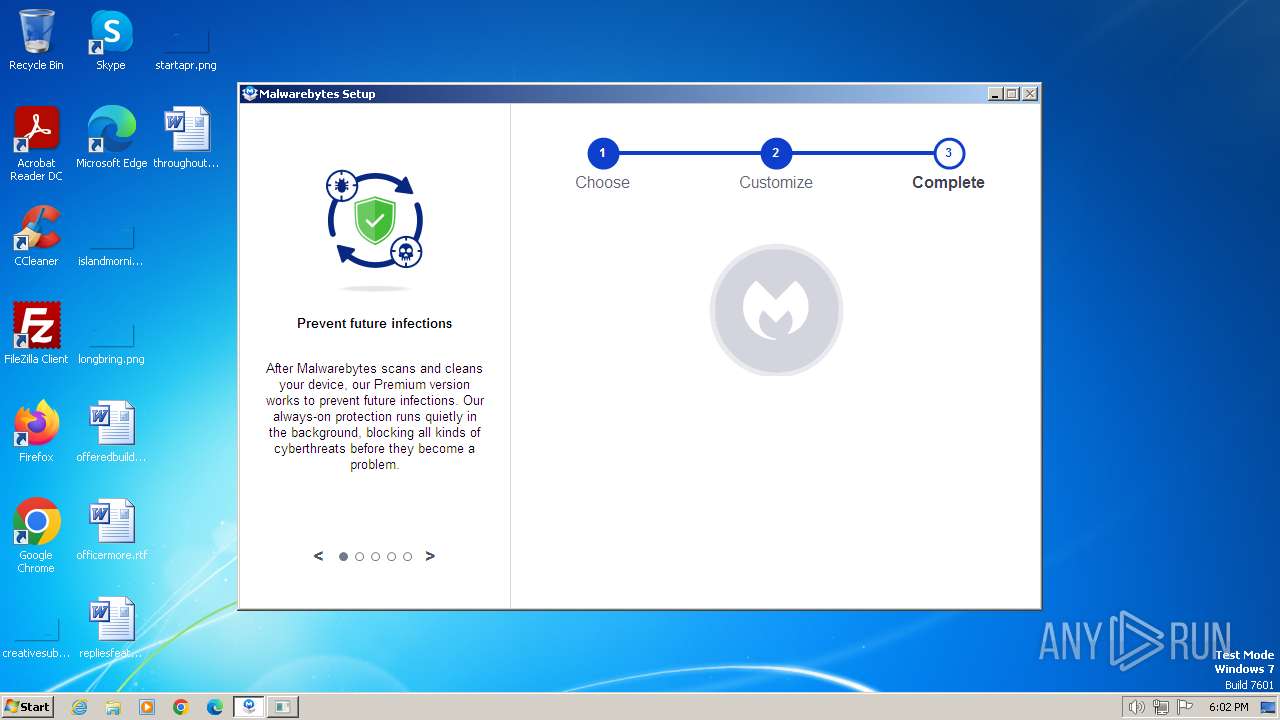Viewport: 1280px width, 720px height.
Task: Minimize the Malwarebytes Setup window
Action: tap(995, 94)
